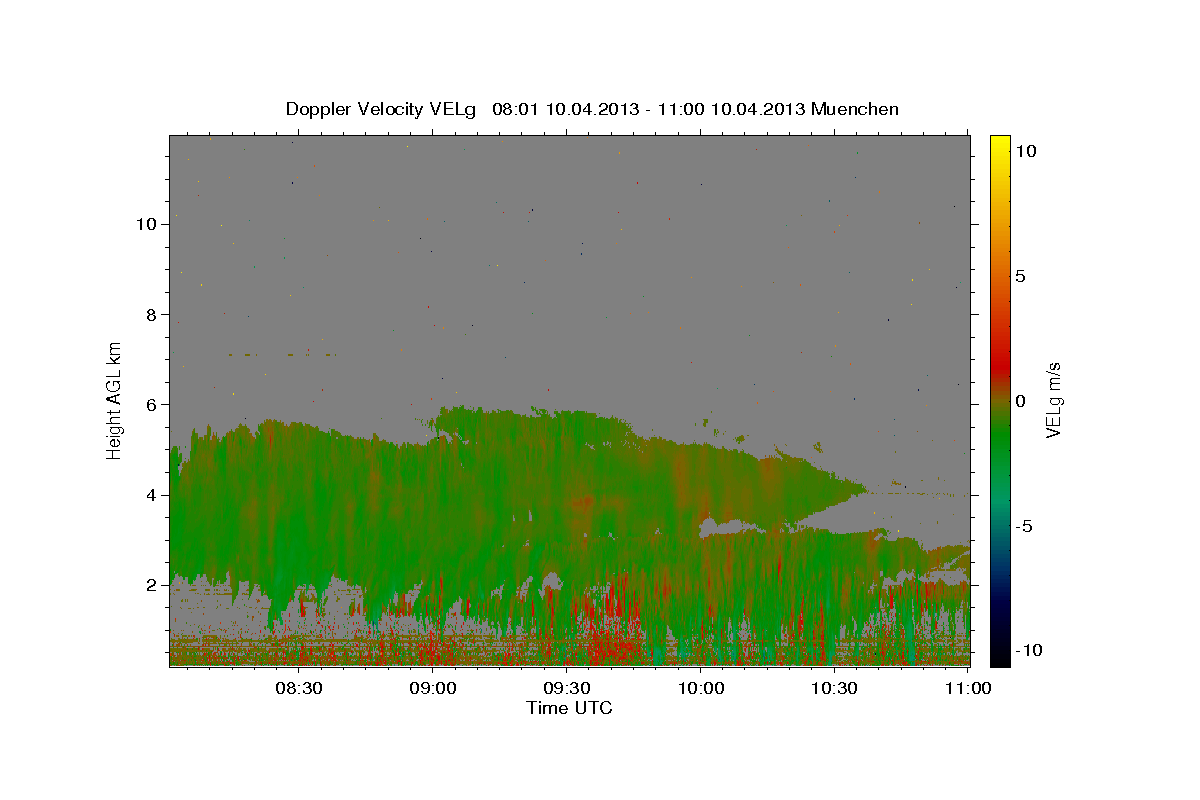
Task: Click the 09:00 time tick label
Action: (434, 688)
